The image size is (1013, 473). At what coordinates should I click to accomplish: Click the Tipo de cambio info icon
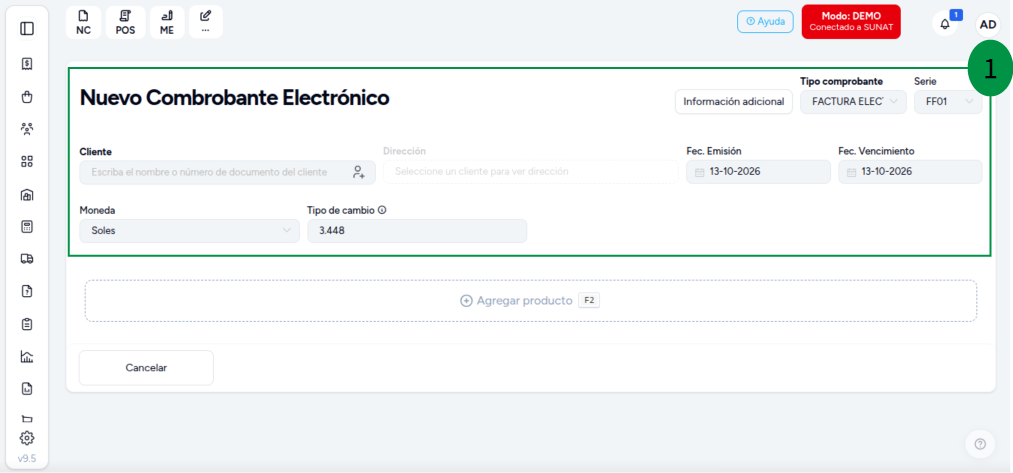pos(382,210)
